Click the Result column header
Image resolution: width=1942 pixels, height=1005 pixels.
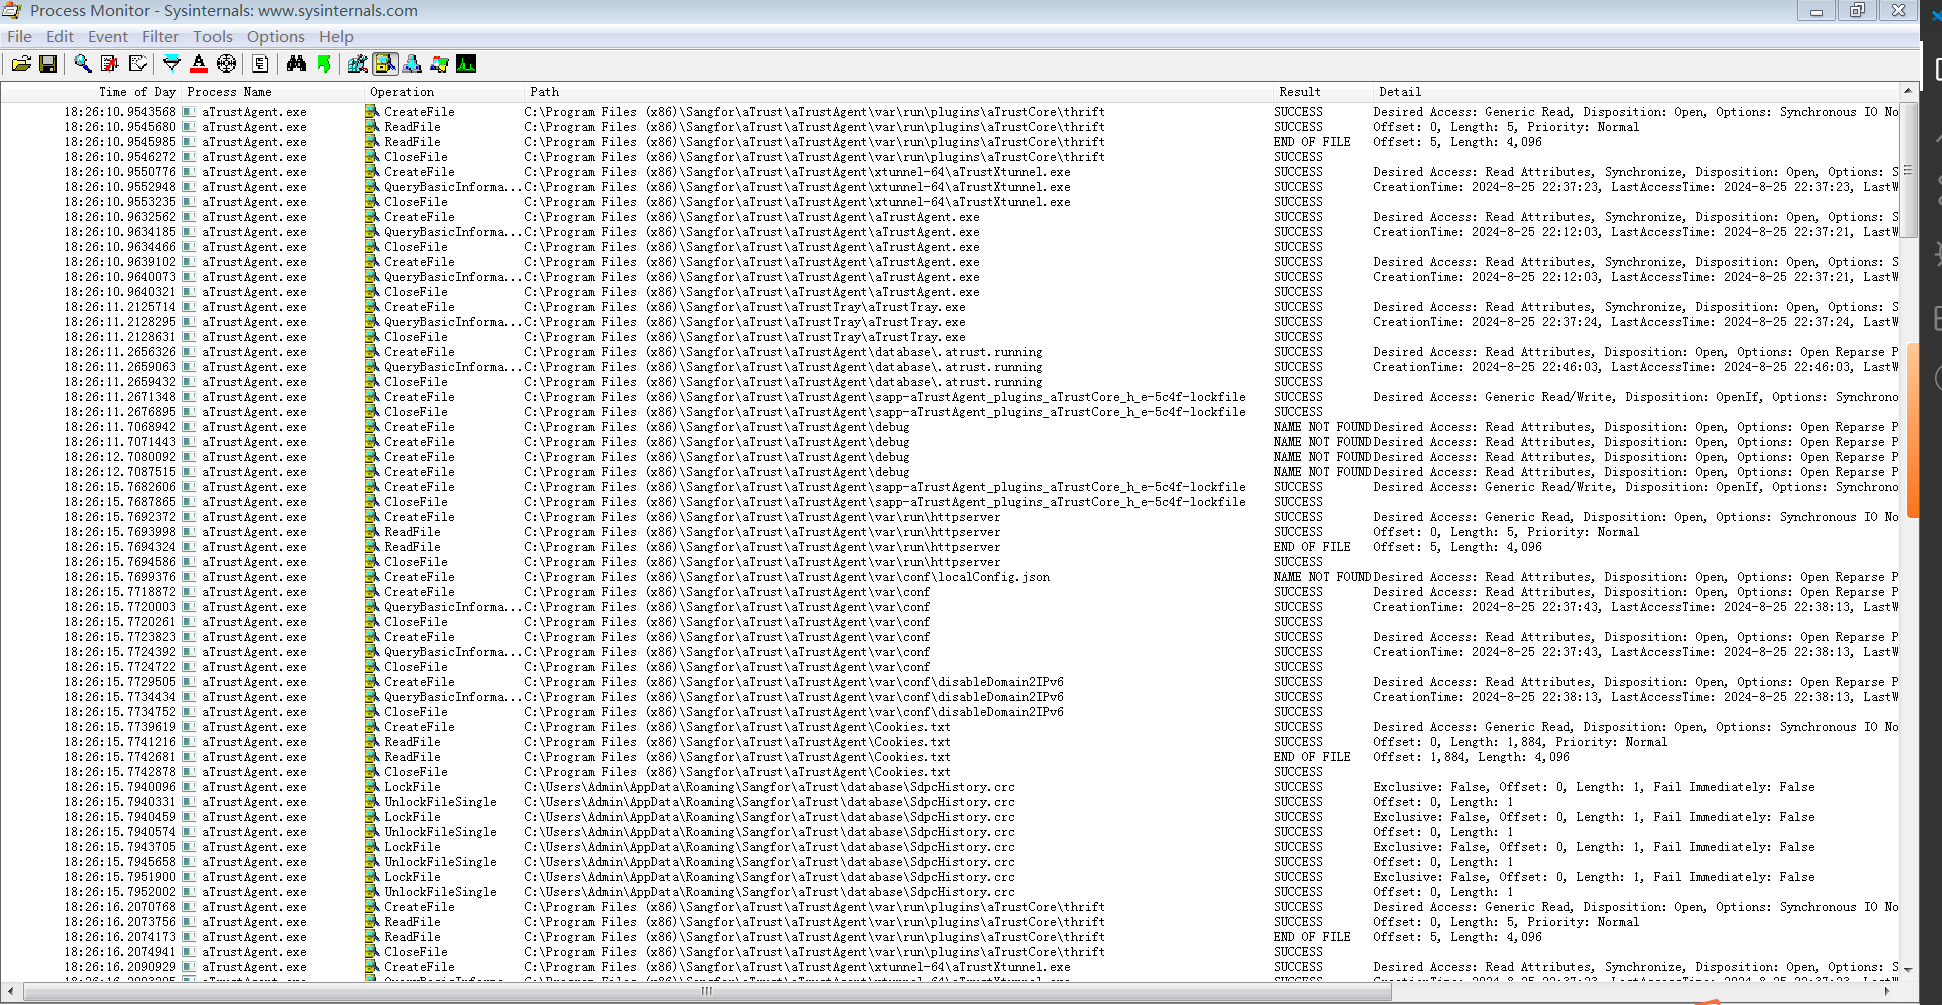[1321, 92]
